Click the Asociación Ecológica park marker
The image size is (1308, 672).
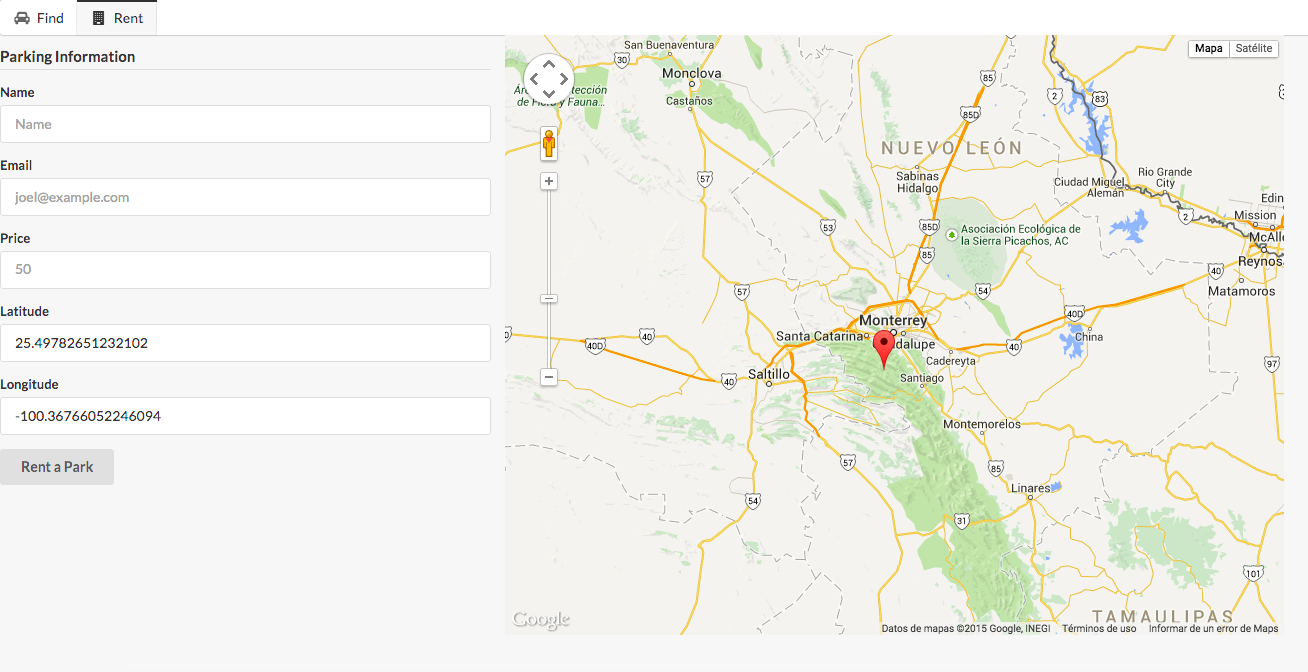point(951,234)
